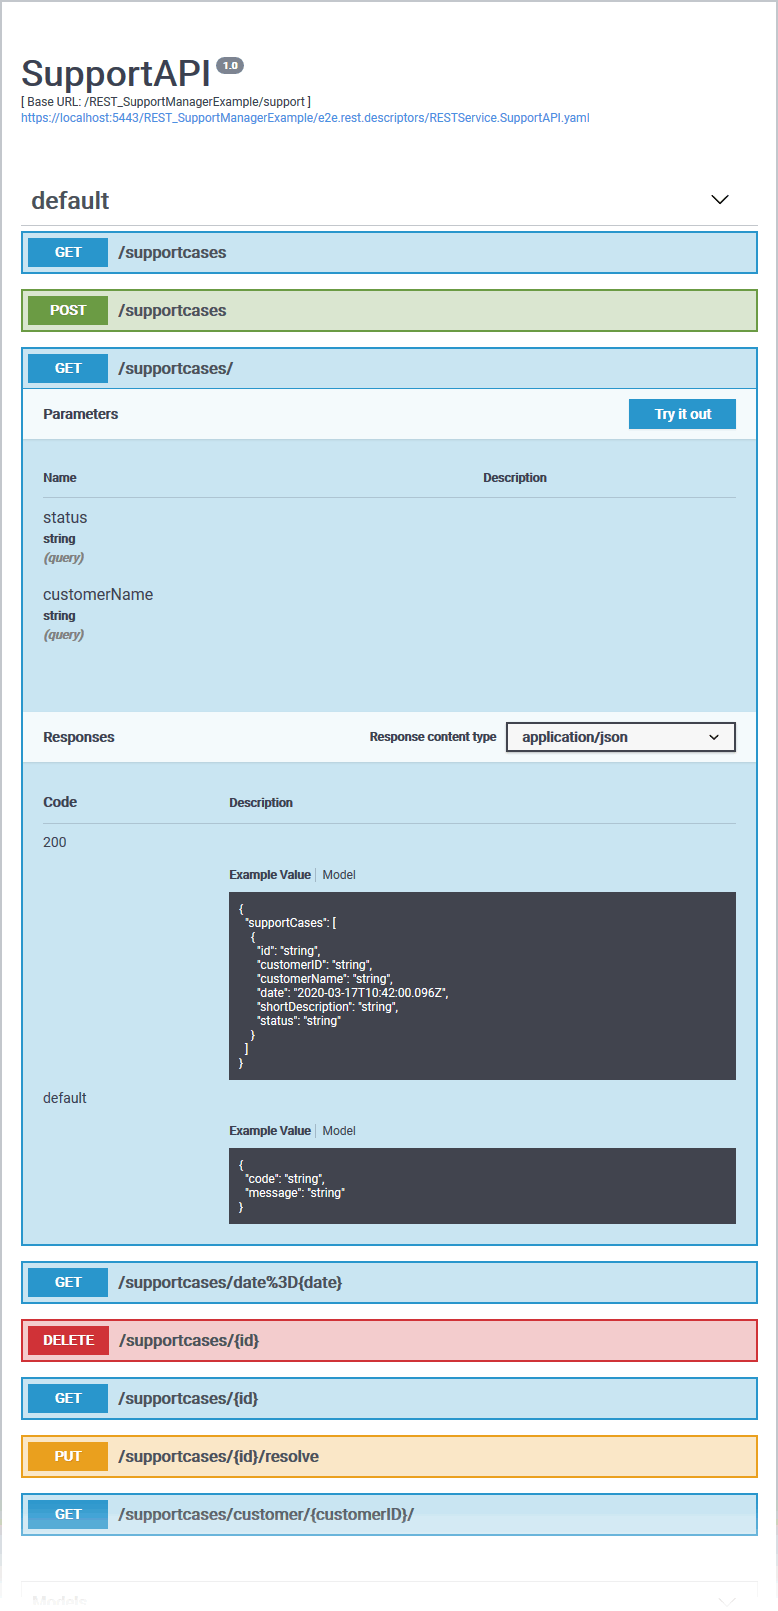This screenshot has height=1611, width=778.
Task: Collapse the default section chevron
Action: pos(719,200)
